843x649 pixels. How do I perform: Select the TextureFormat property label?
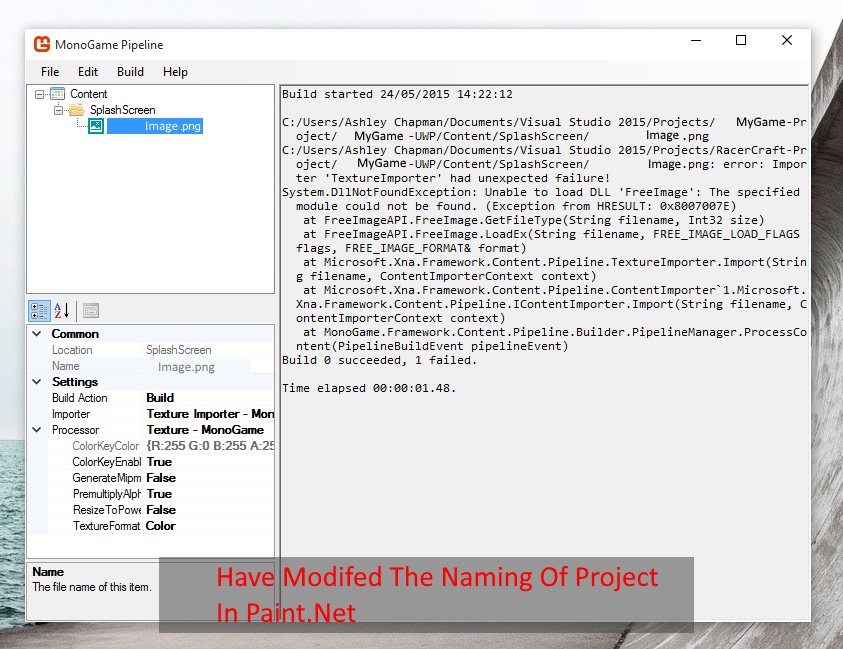coord(106,526)
